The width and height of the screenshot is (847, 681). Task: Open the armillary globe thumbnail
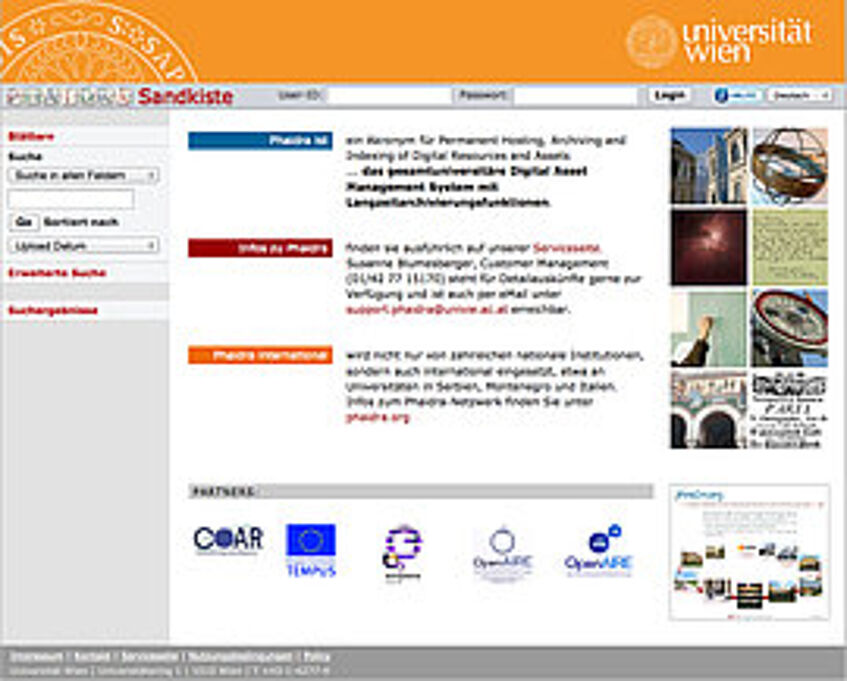coord(790,166)
